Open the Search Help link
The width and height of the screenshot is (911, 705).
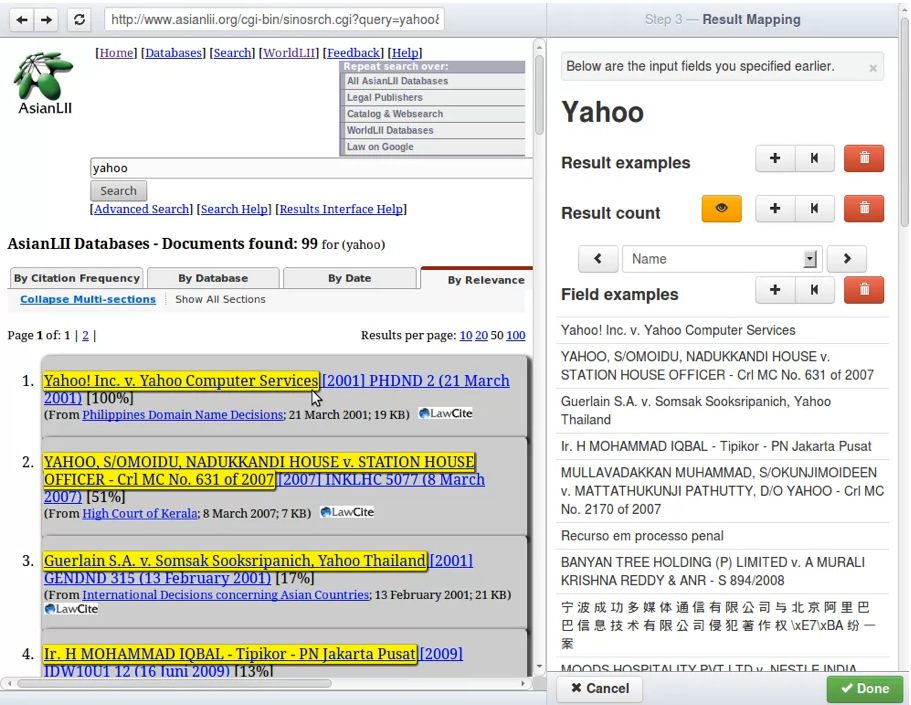pos(235,209)
